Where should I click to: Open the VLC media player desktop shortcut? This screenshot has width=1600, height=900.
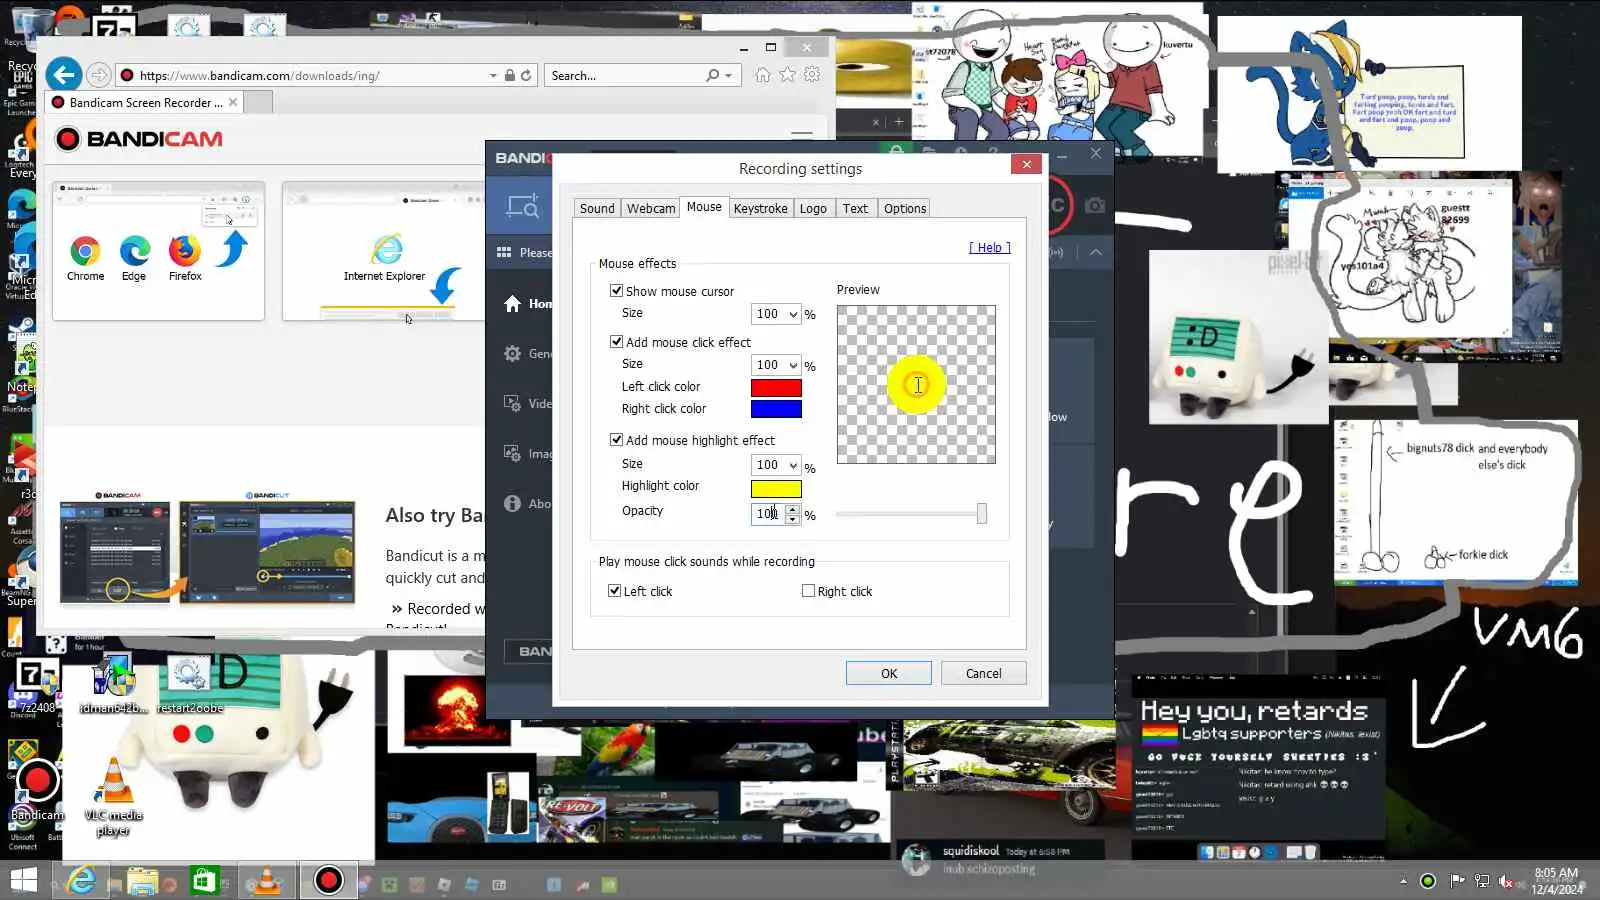click(x=114, y=796)
